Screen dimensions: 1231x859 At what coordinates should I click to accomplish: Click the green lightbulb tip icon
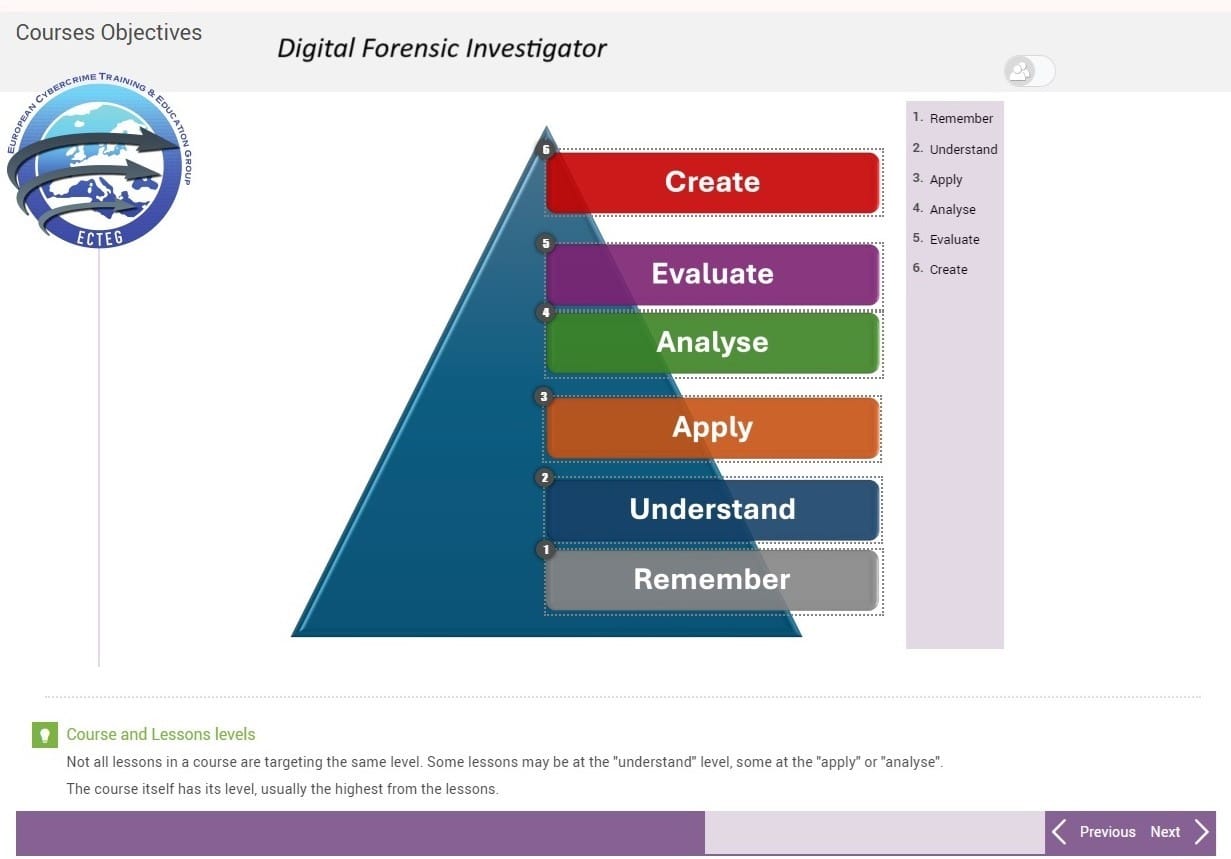pyautogui.click(x=44, y=735)
